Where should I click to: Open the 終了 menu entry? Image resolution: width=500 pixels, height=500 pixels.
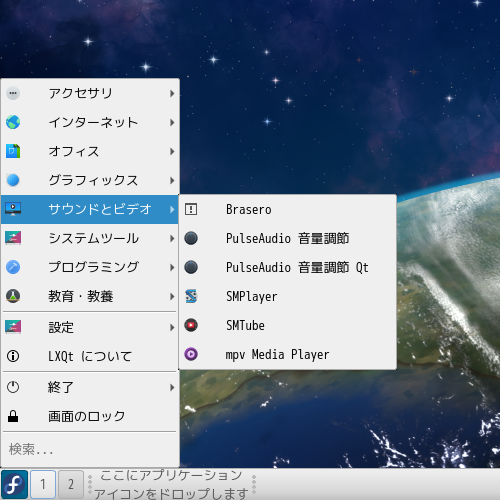pyautogui.click(x=90, y=387)
